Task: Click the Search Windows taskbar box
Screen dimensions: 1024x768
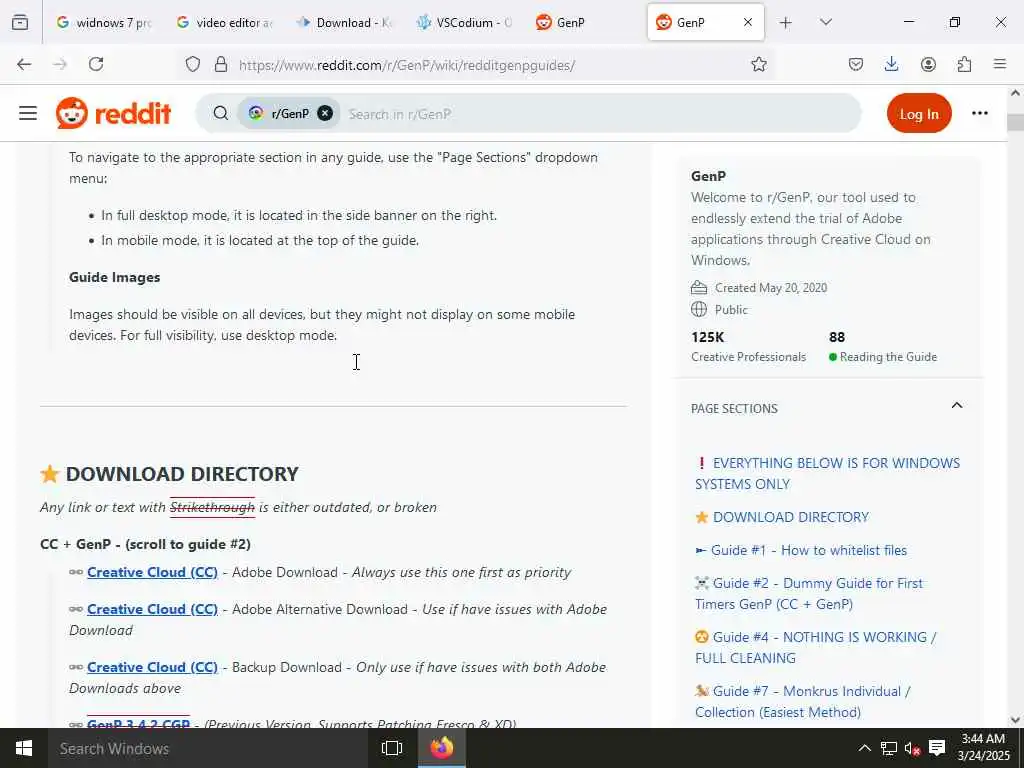Action: (210, 748)
